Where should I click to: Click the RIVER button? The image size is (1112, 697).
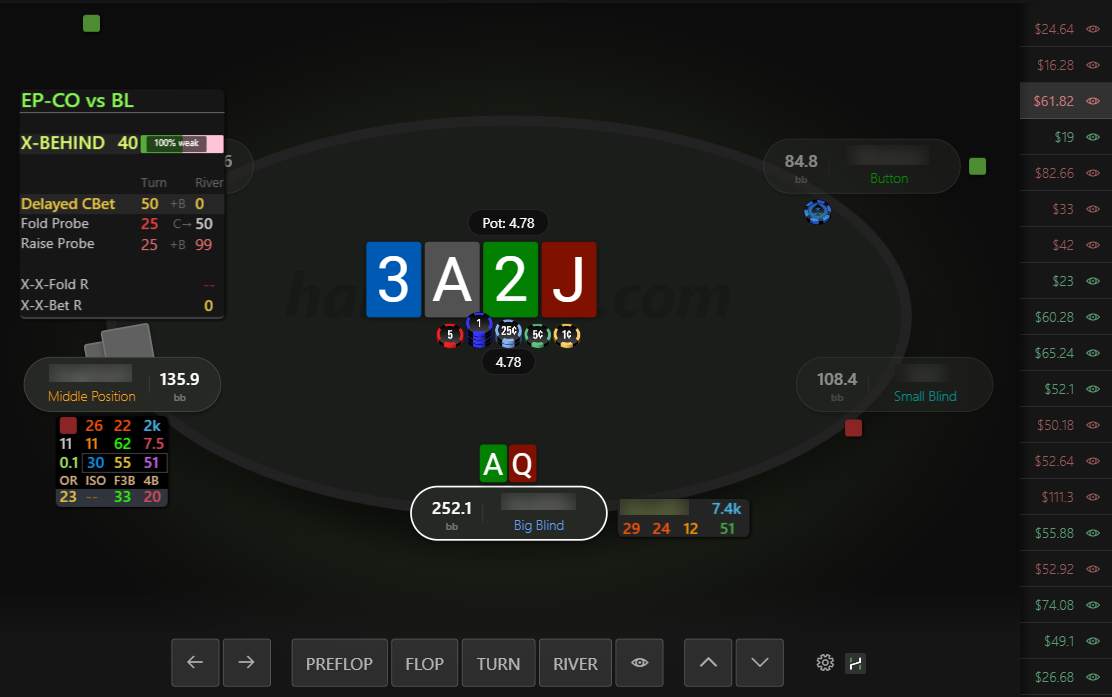coord(575,662)
